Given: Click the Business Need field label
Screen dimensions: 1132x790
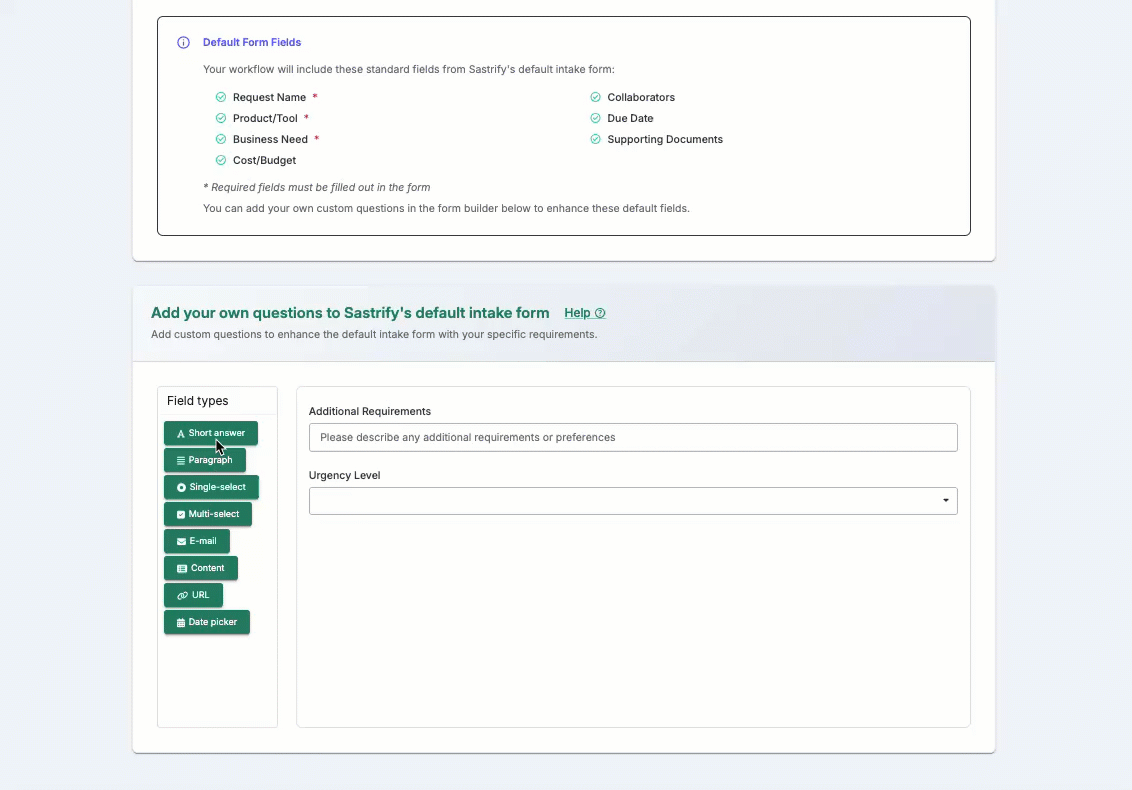Looking at the screenshot, I should click(x=270, y=139).
